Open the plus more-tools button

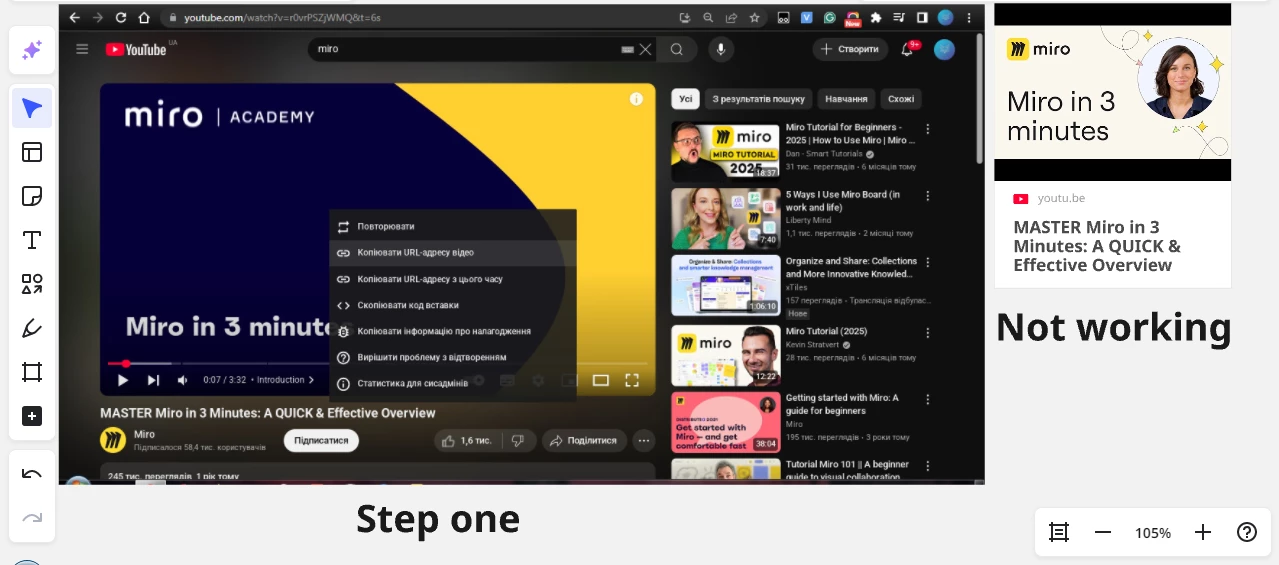[32, 416]
